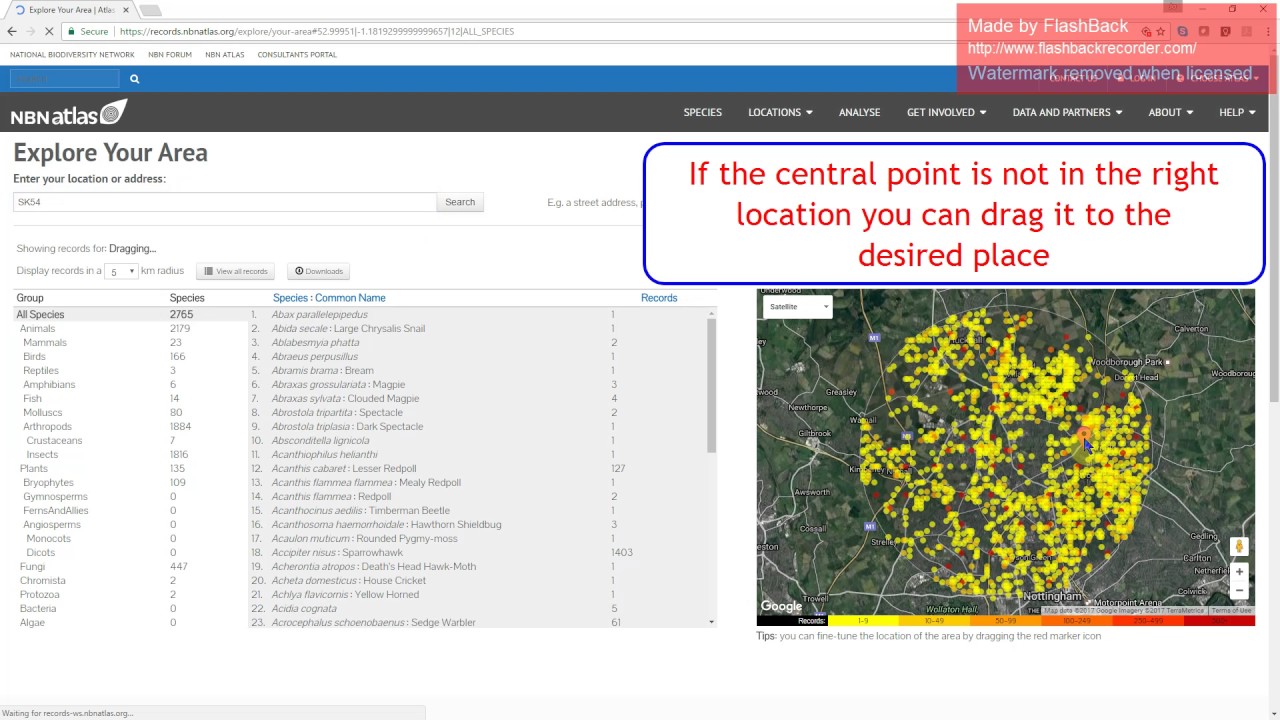This screenshot has height=720, width=1280.
Task: Click species row Accipiter nisus Sparrowhawk
Action: pyautogui.click(x=478, y=552)
